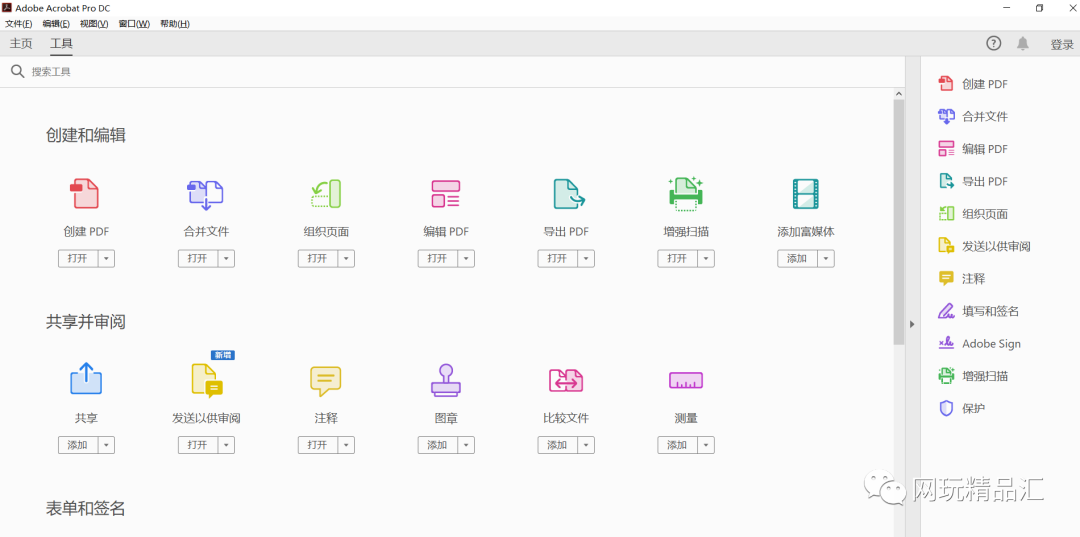Image resolution: width=1080 pixels, height=537 pixels.
Task: Collapse the right pane using the arrow handle
Action: tap(912, 324)
